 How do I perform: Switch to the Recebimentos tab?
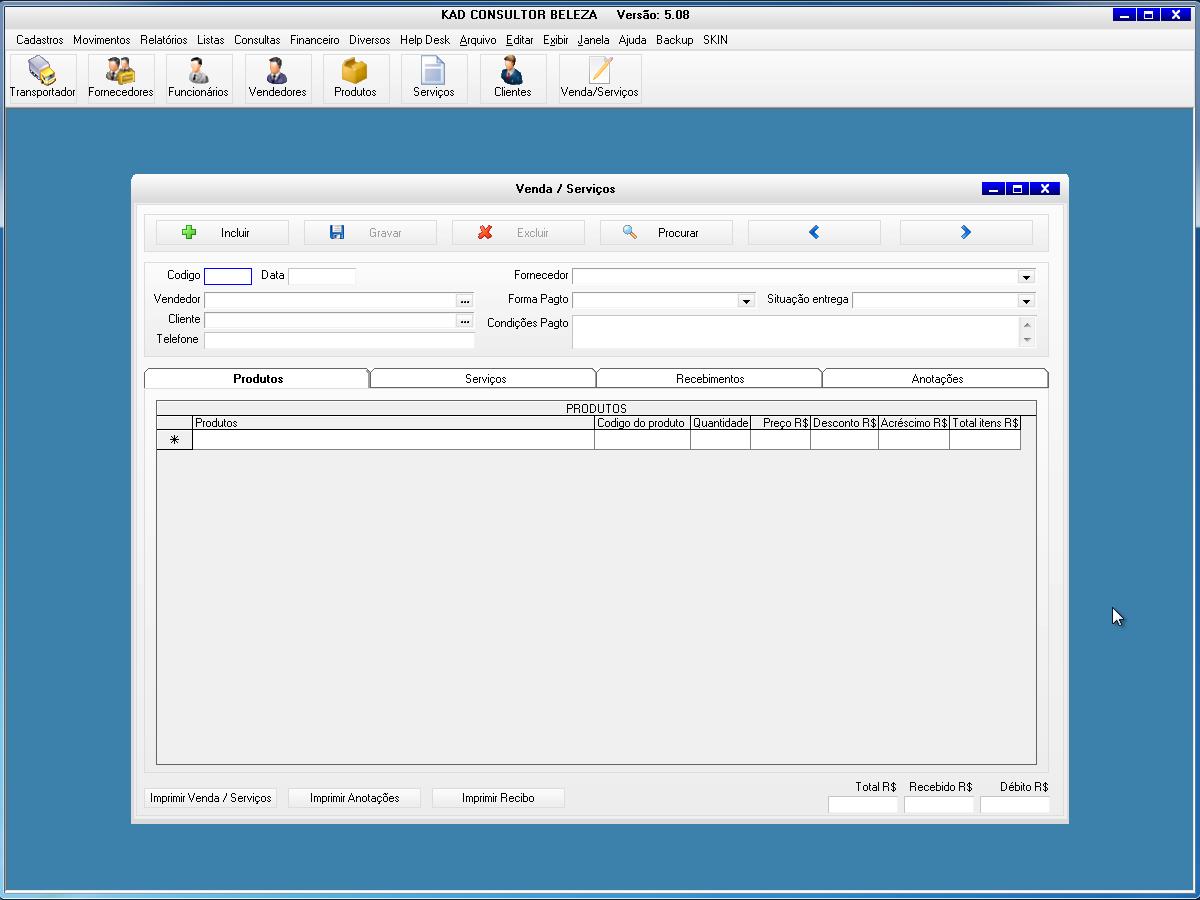(709, 379)
